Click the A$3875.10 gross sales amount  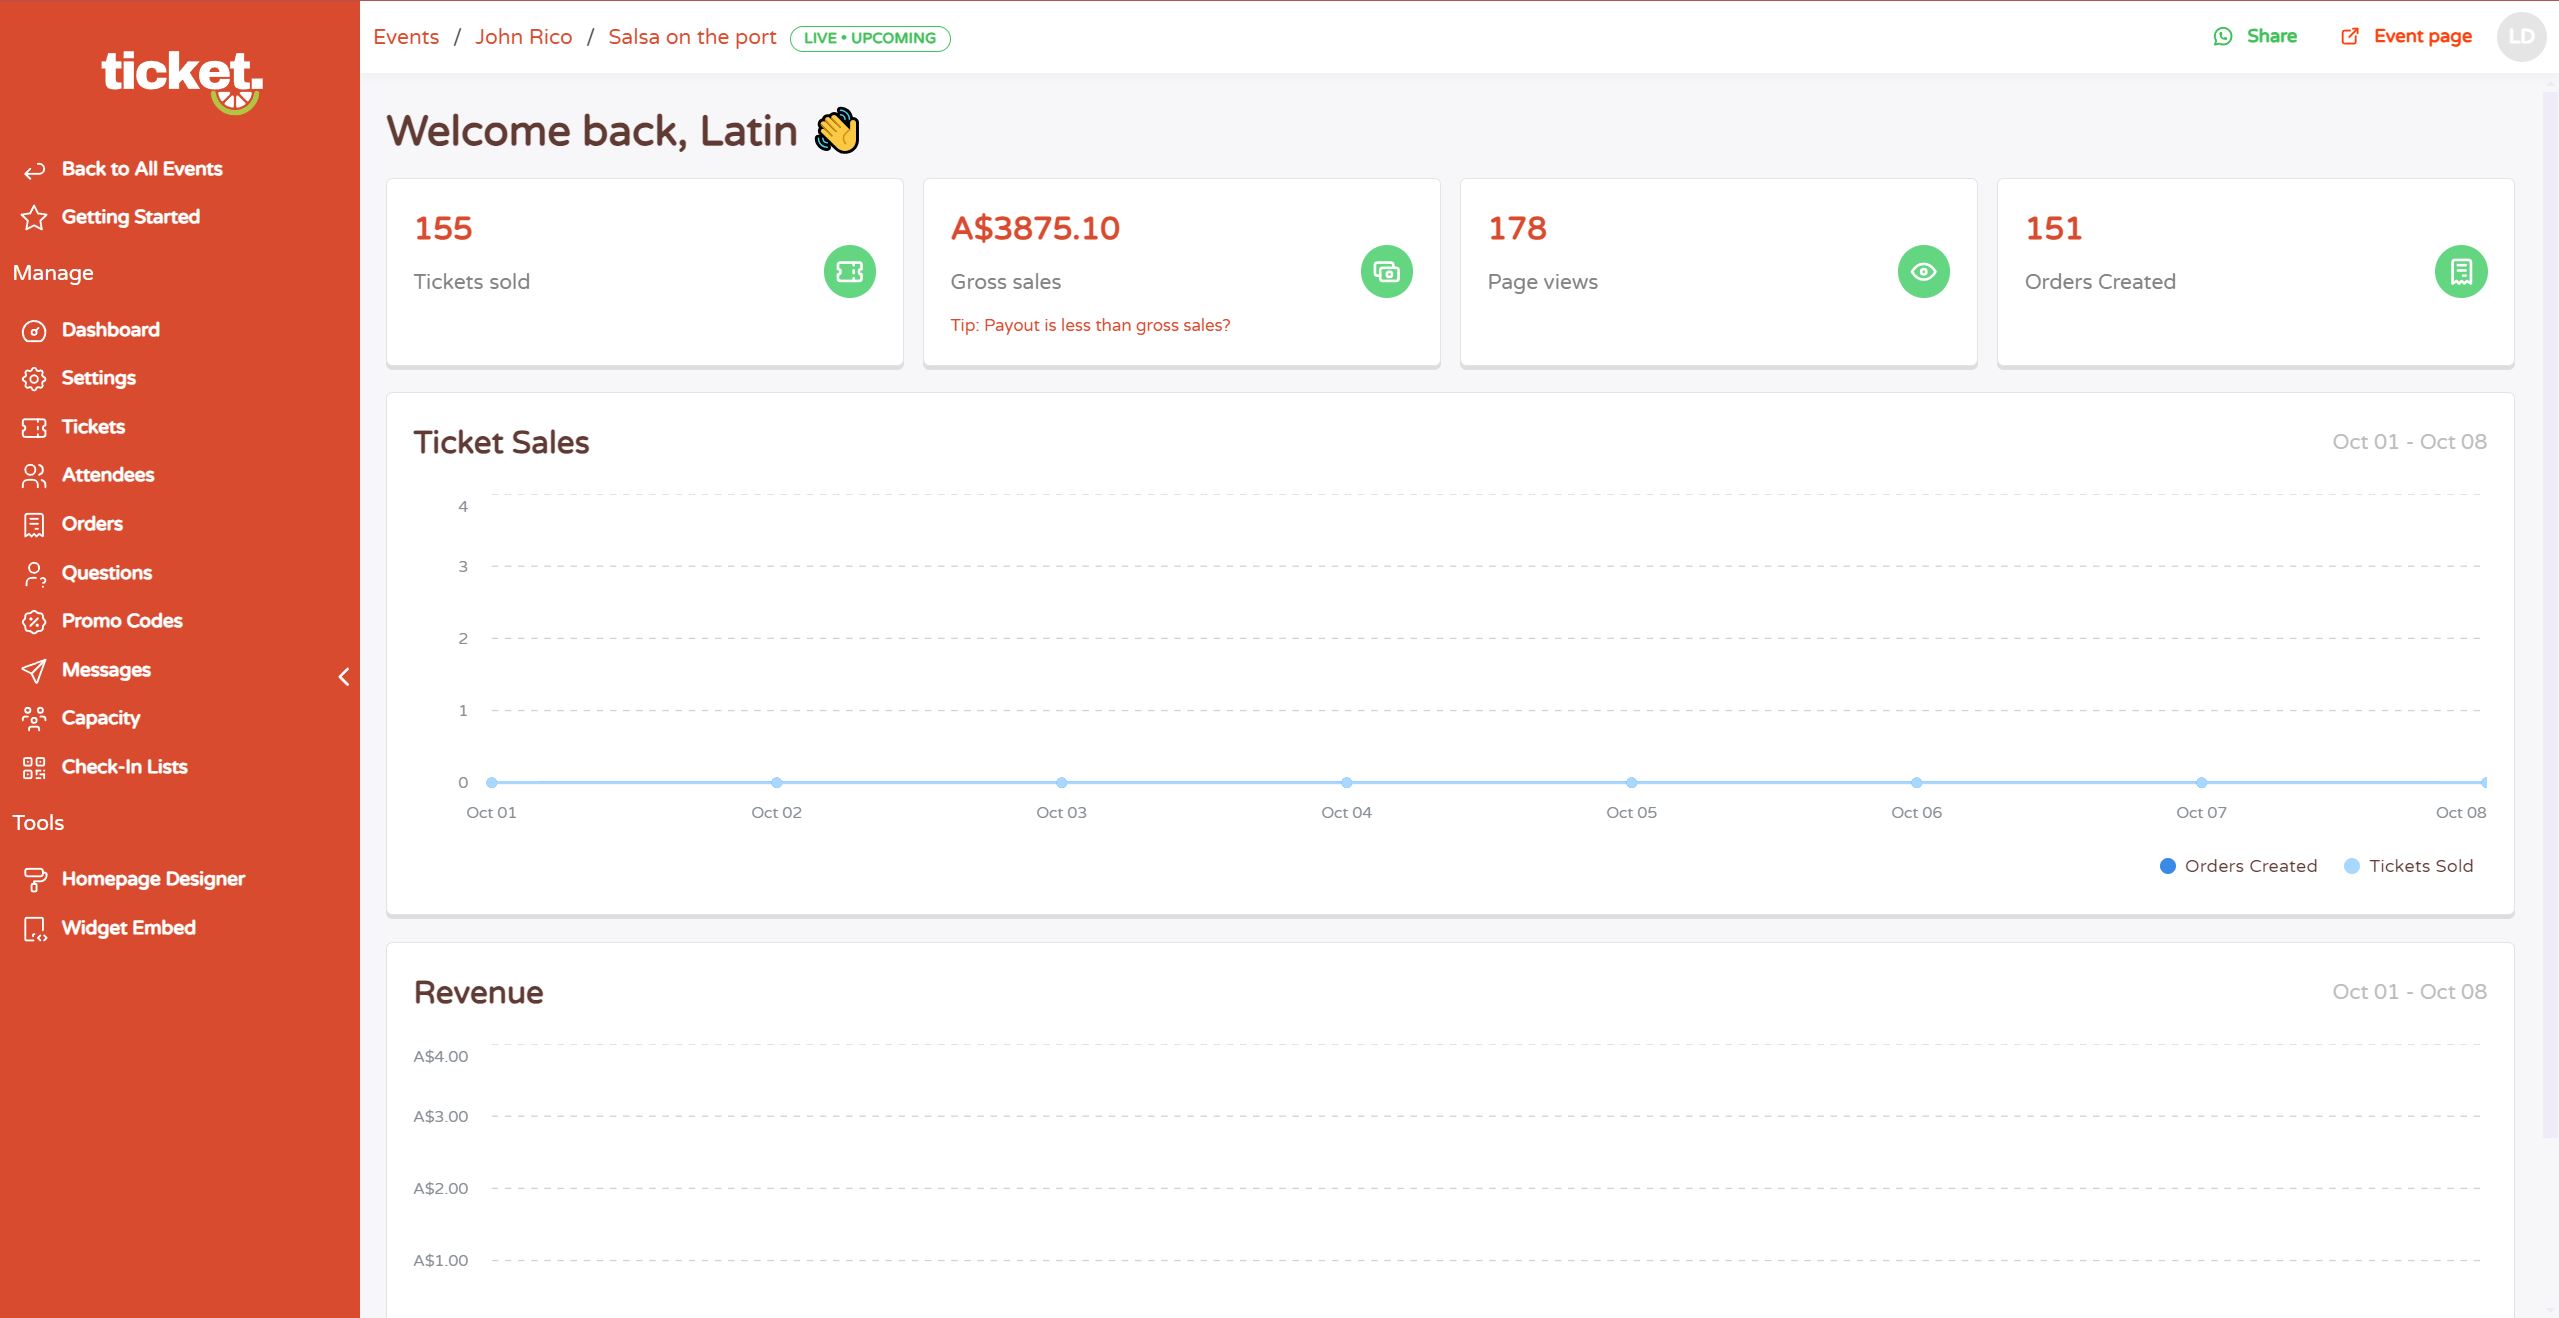click(x=1035, y=229)
